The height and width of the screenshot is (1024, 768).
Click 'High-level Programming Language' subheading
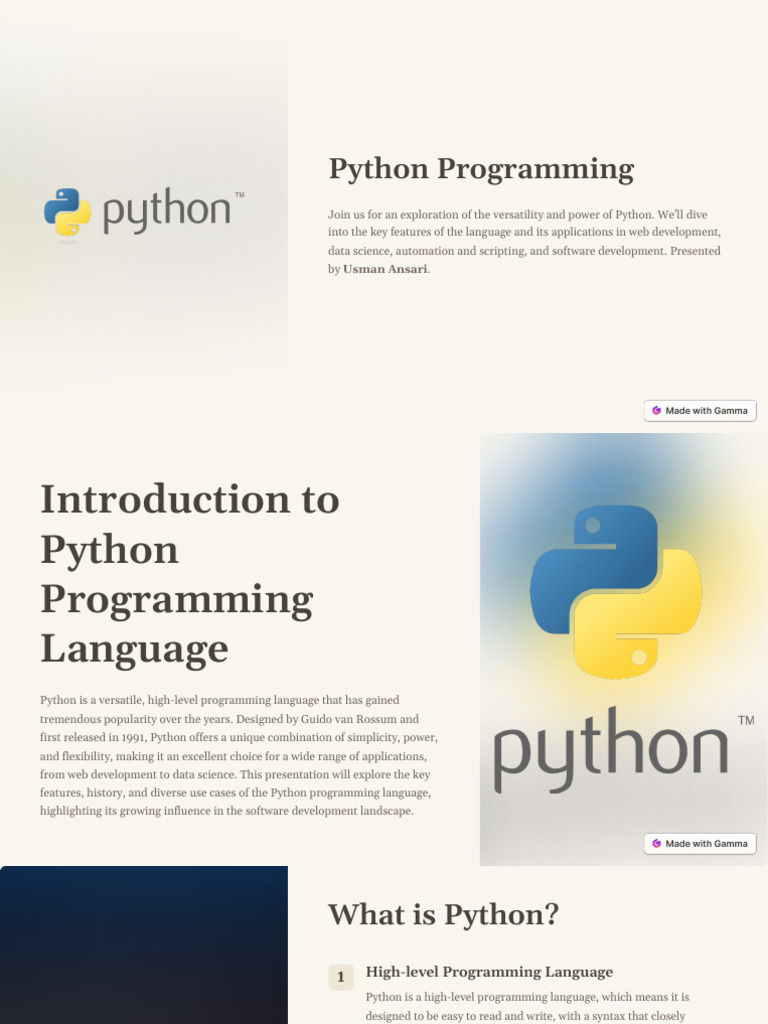pyautogui.click(x=489, y=972)
